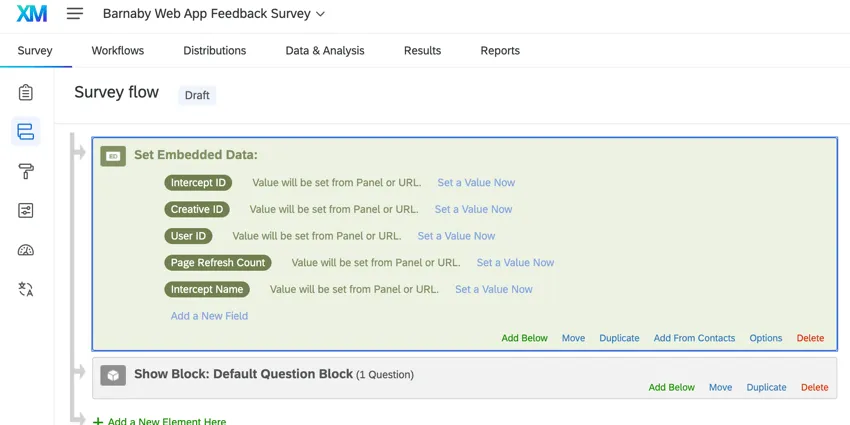This screenshot has height=425, width=850.
Task: Click Add a New Element Here
Action: click(x=166, y=421)
